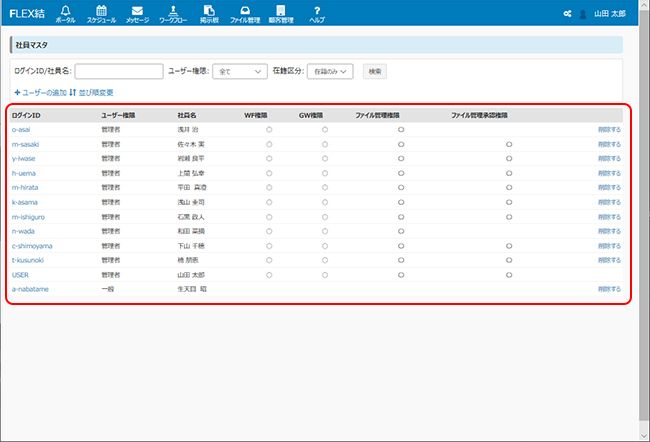The width and height of the screenshot is (650, 442).
Task: Click the GW permission circle for k-asama
Action: tap(325, 202)
